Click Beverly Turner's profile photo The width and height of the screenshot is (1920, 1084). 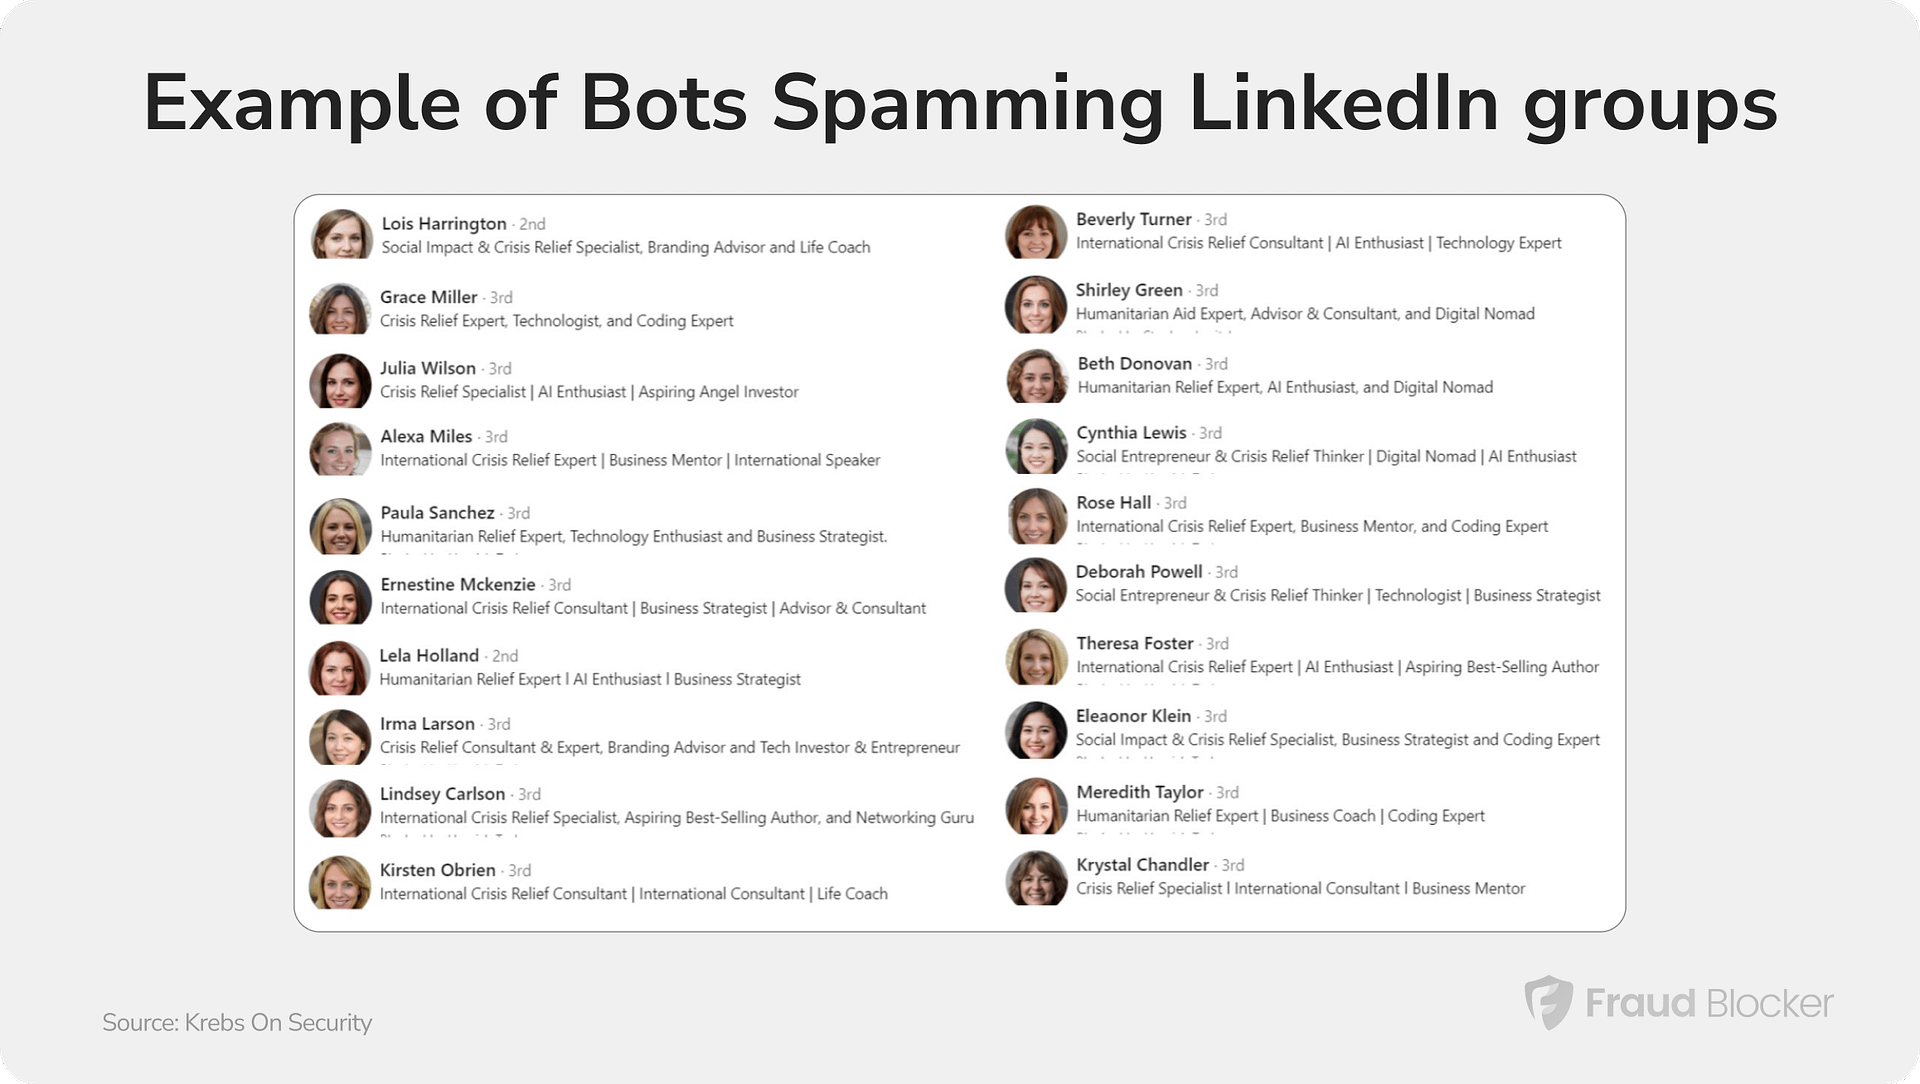[1036, 233]
